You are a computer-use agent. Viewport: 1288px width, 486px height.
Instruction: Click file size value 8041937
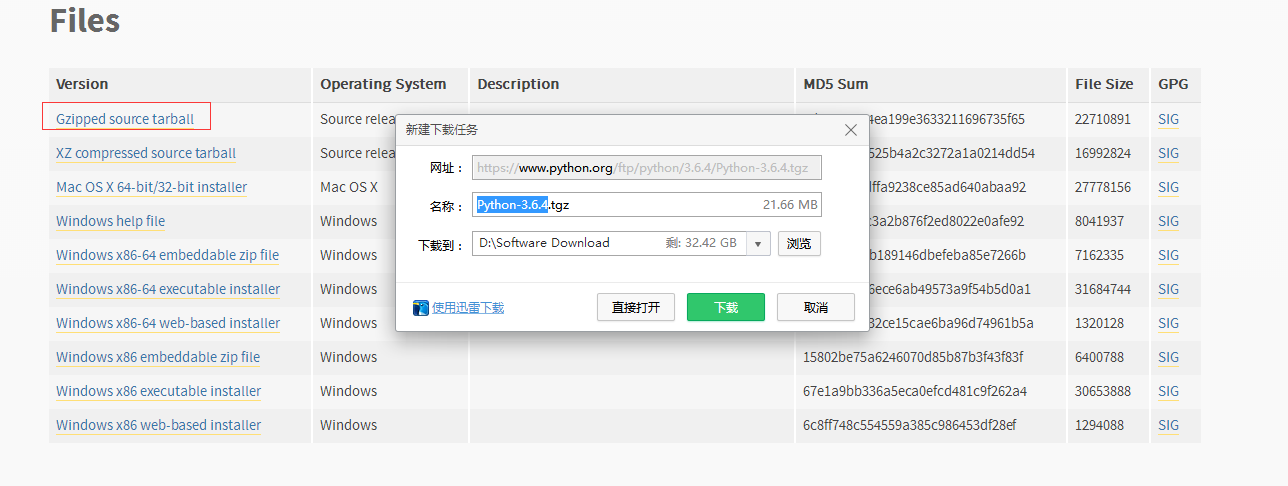[x=1099, y=221]
